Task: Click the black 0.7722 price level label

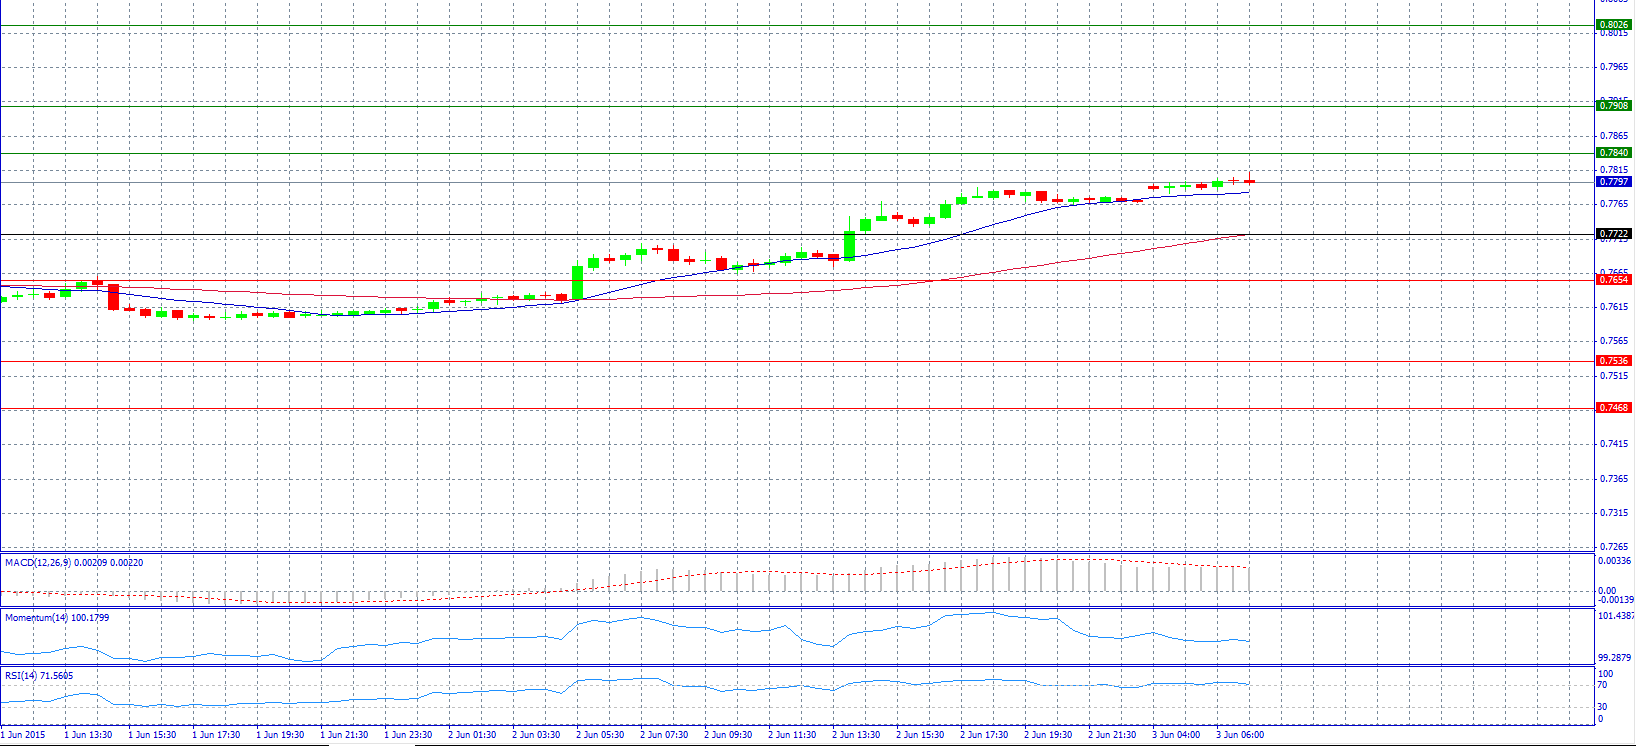Action: coord(1614,234)
